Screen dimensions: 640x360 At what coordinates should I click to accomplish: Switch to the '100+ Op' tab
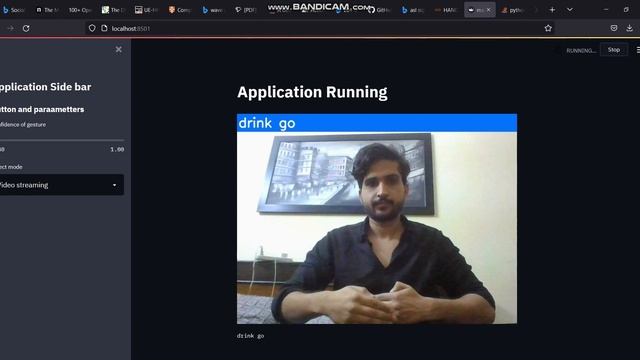(x=80, y=10)
